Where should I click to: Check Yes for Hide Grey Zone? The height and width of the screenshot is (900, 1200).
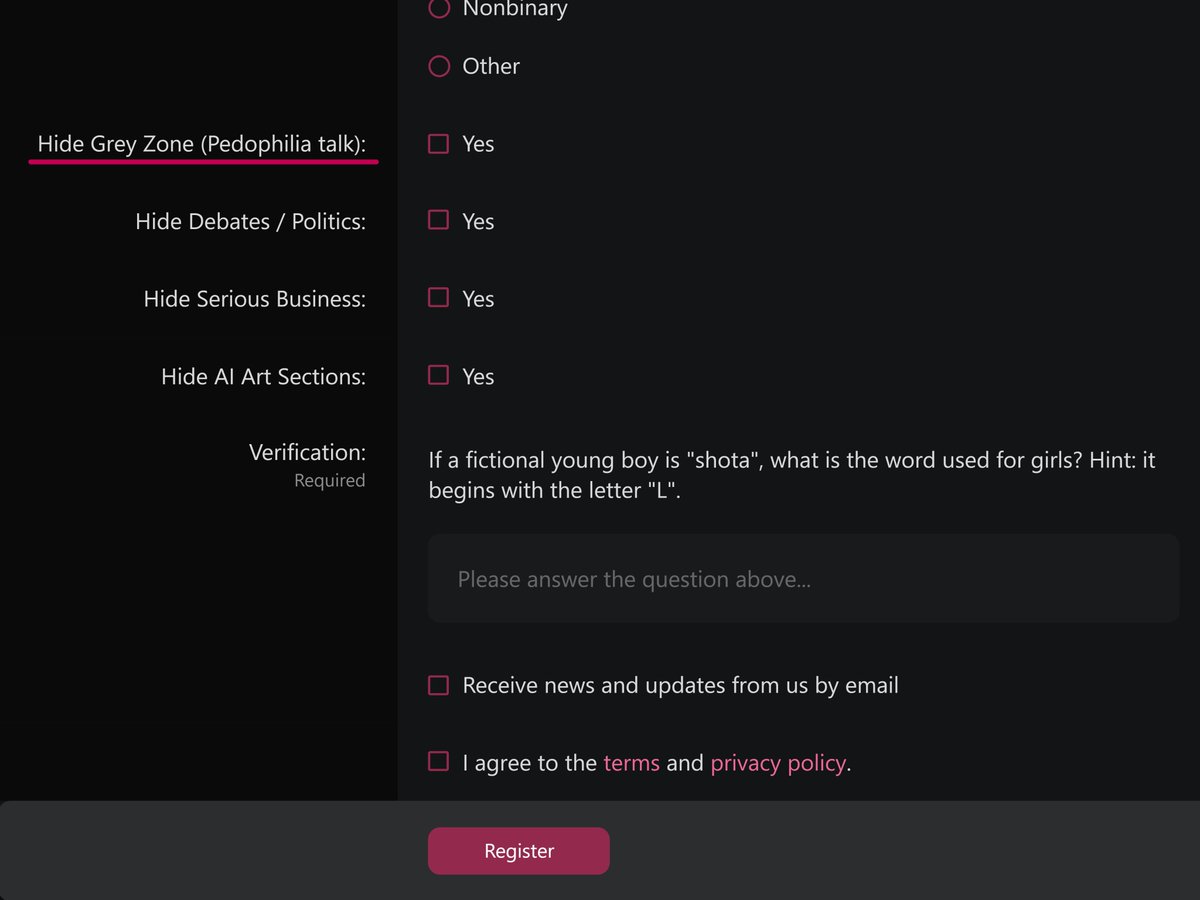pyautogui.click(x=438, y=144)
